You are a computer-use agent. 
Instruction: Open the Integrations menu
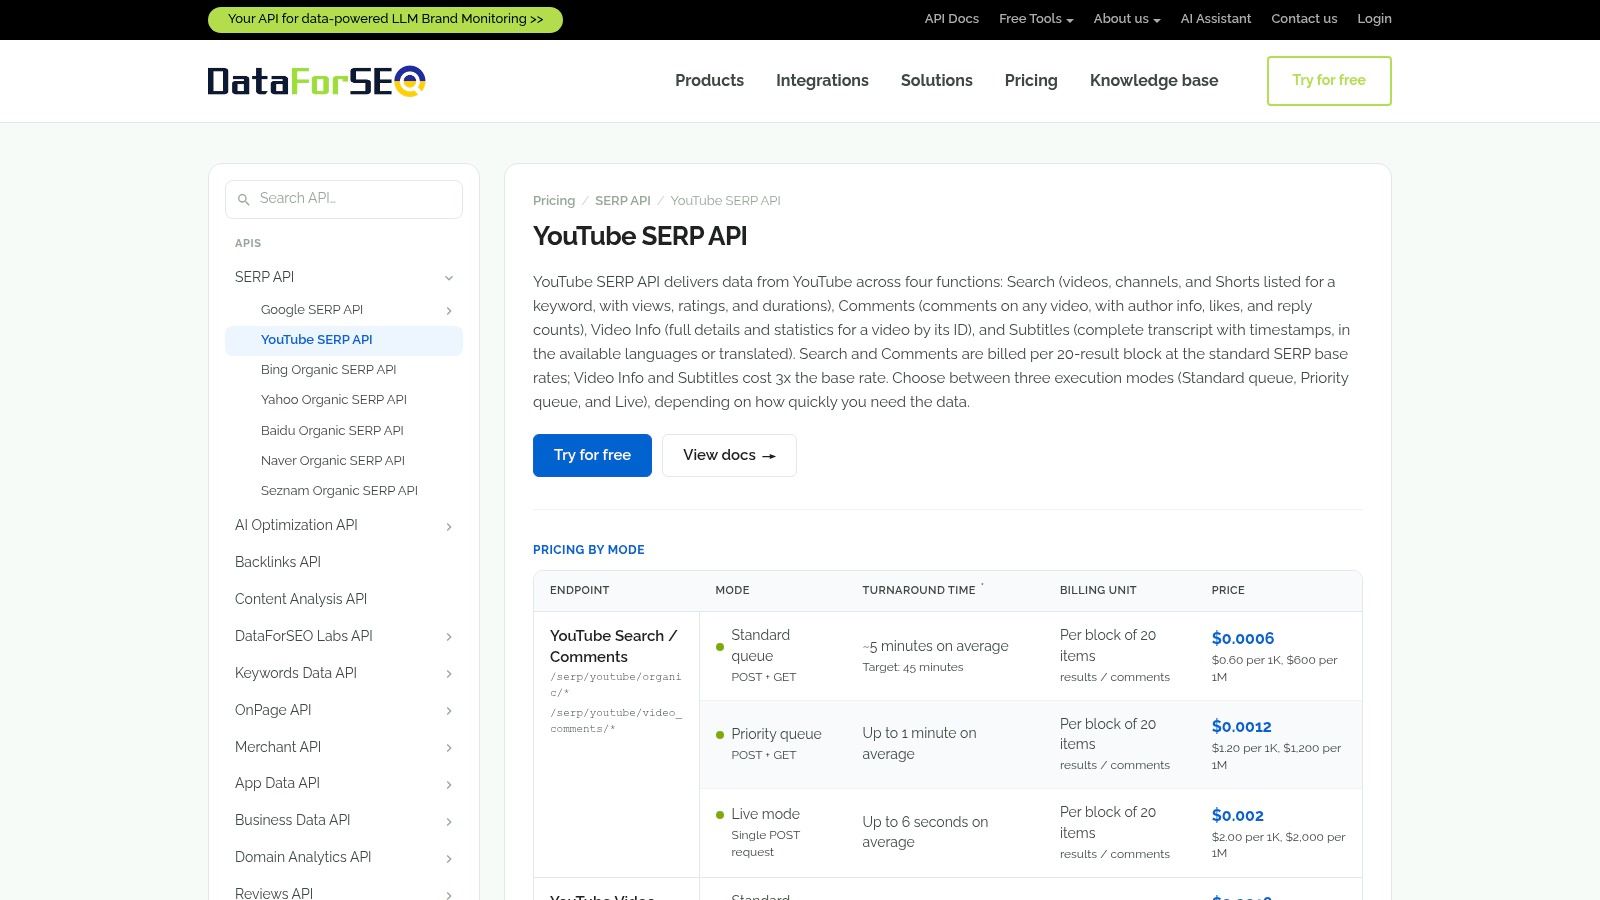point(822,81)
